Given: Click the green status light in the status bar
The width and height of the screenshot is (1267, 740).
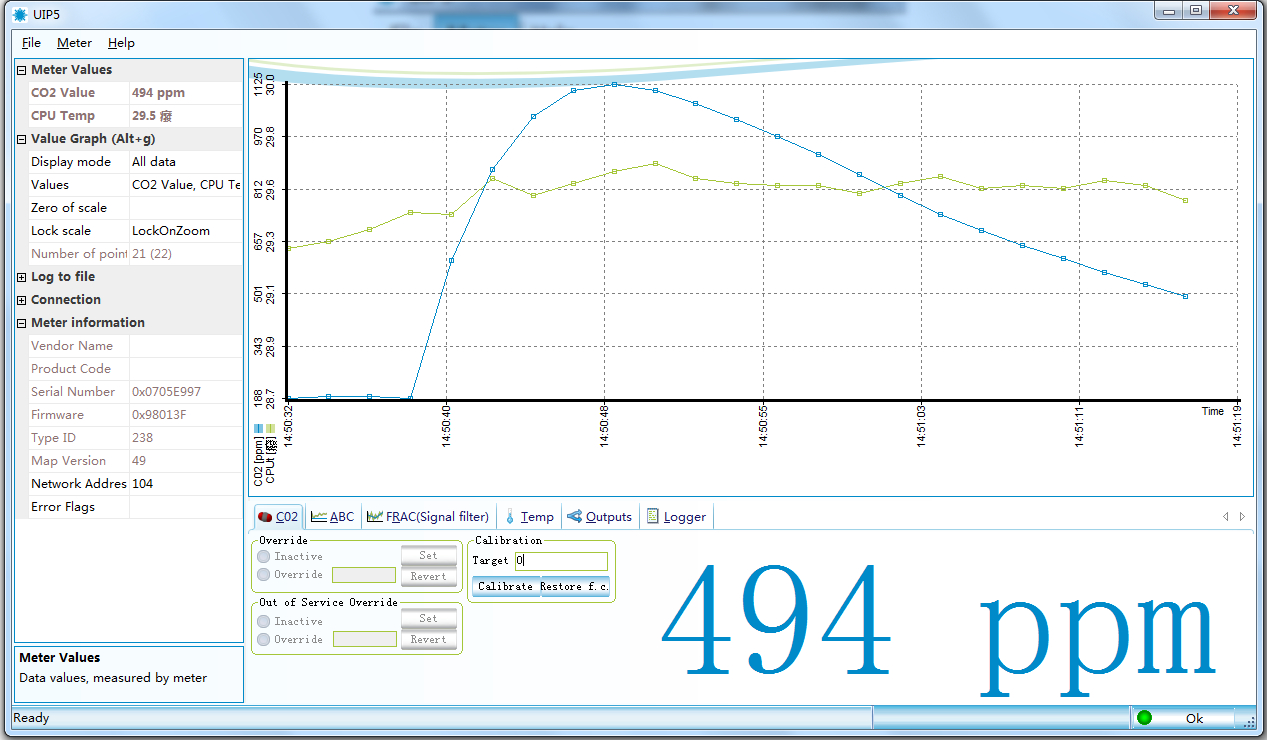Looking at the screenshot, I should [1144, 718].
